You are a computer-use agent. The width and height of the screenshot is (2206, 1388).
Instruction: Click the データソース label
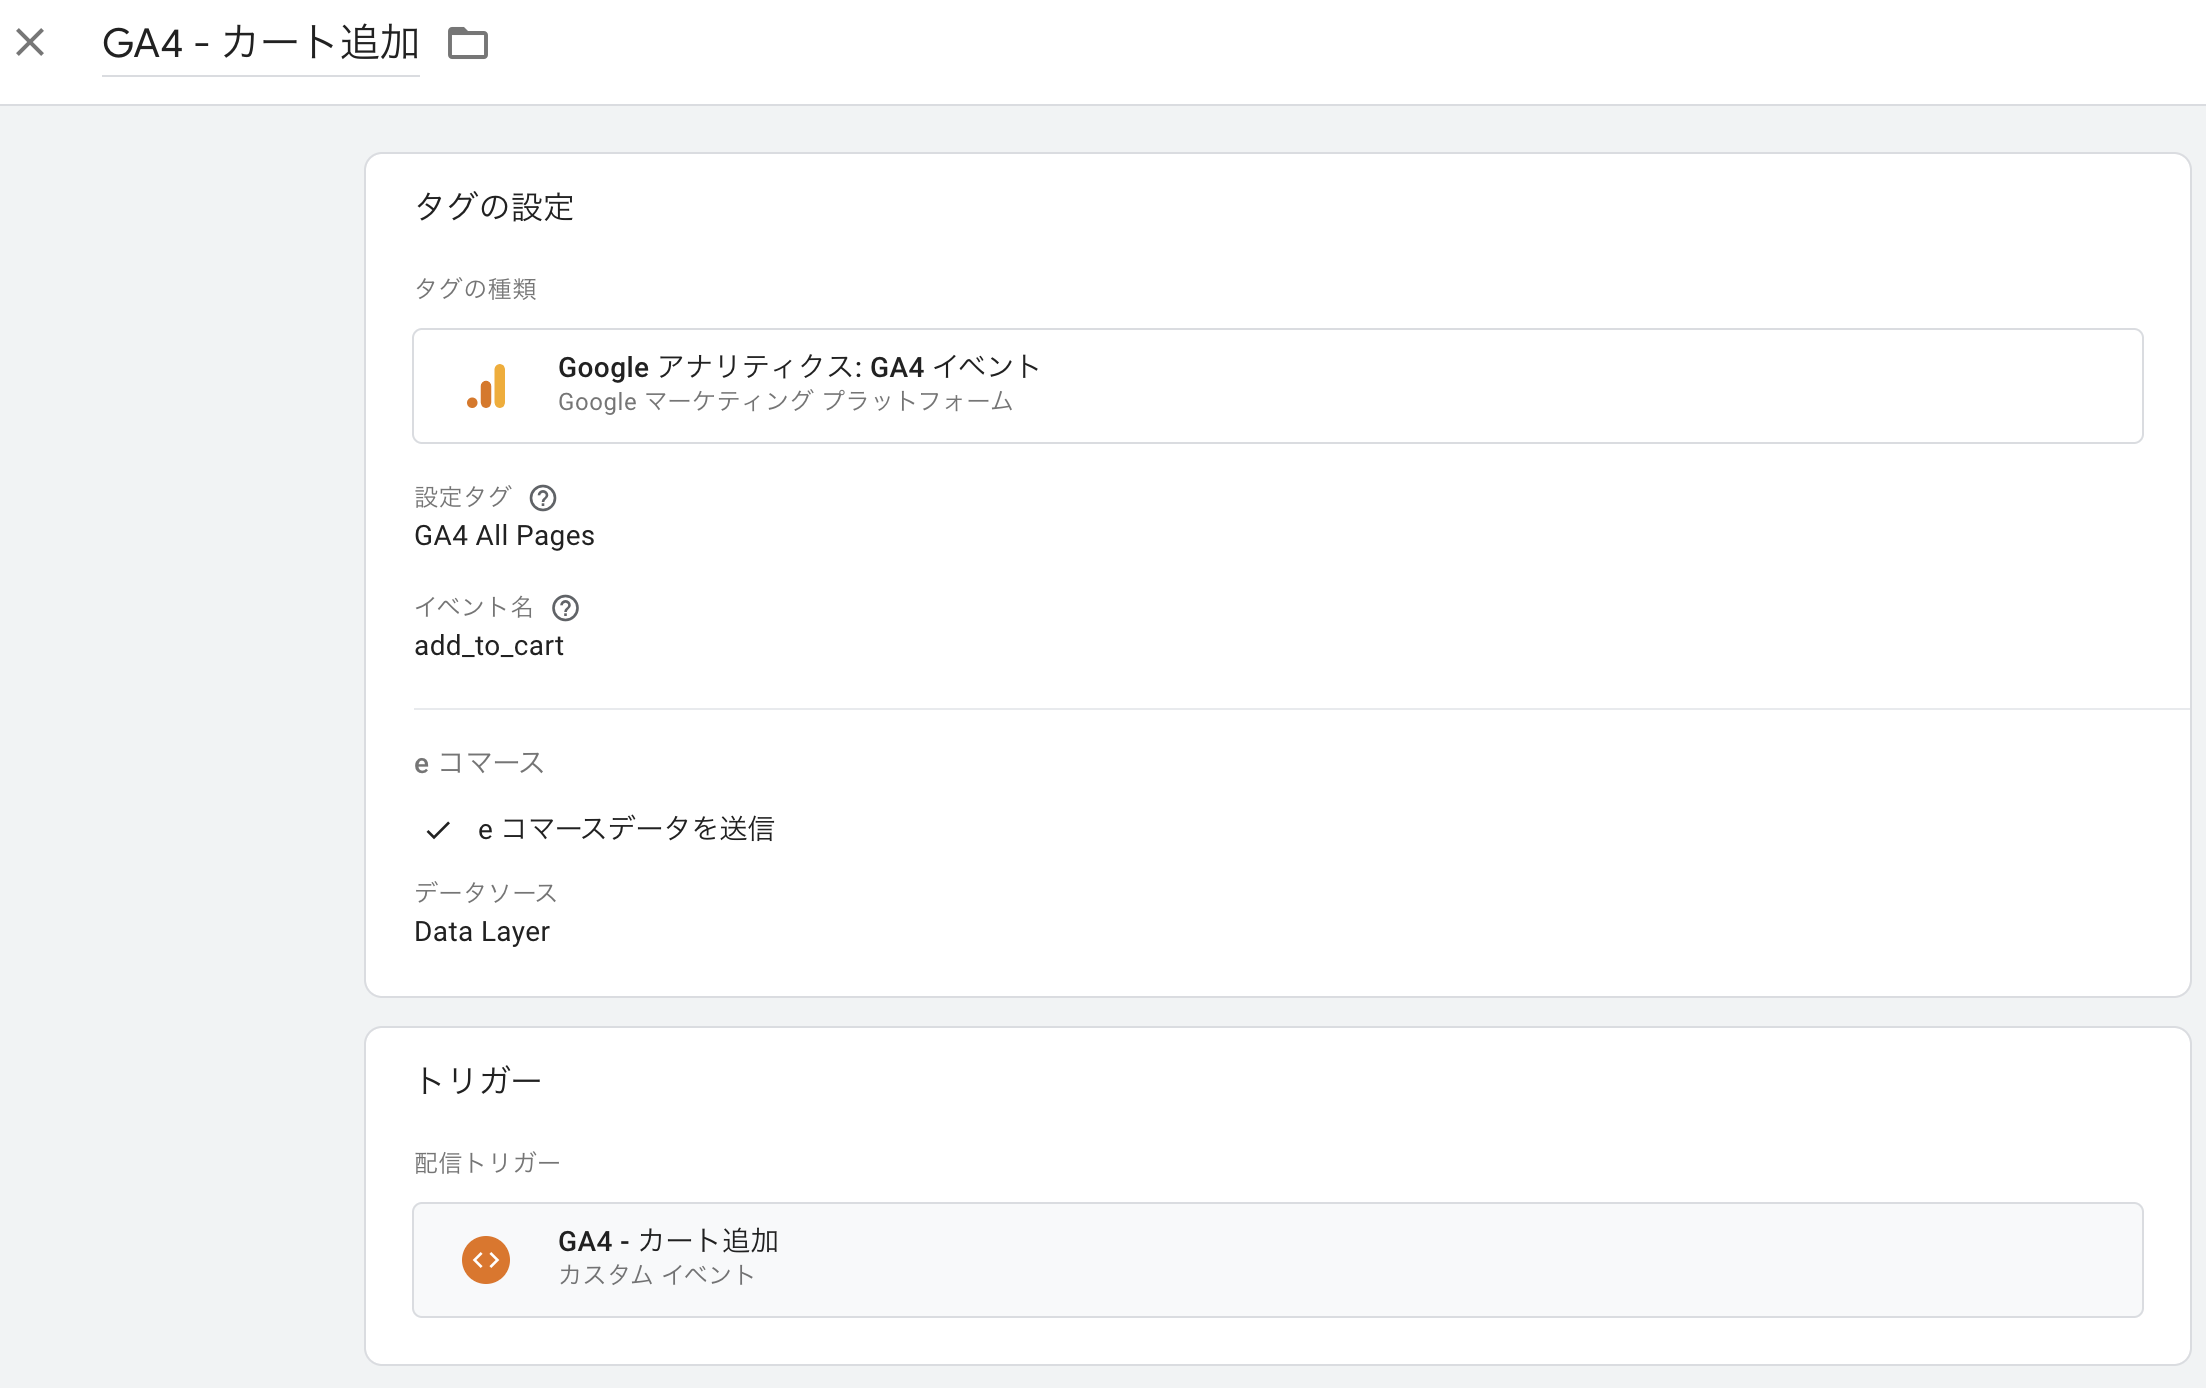[485, 892]
